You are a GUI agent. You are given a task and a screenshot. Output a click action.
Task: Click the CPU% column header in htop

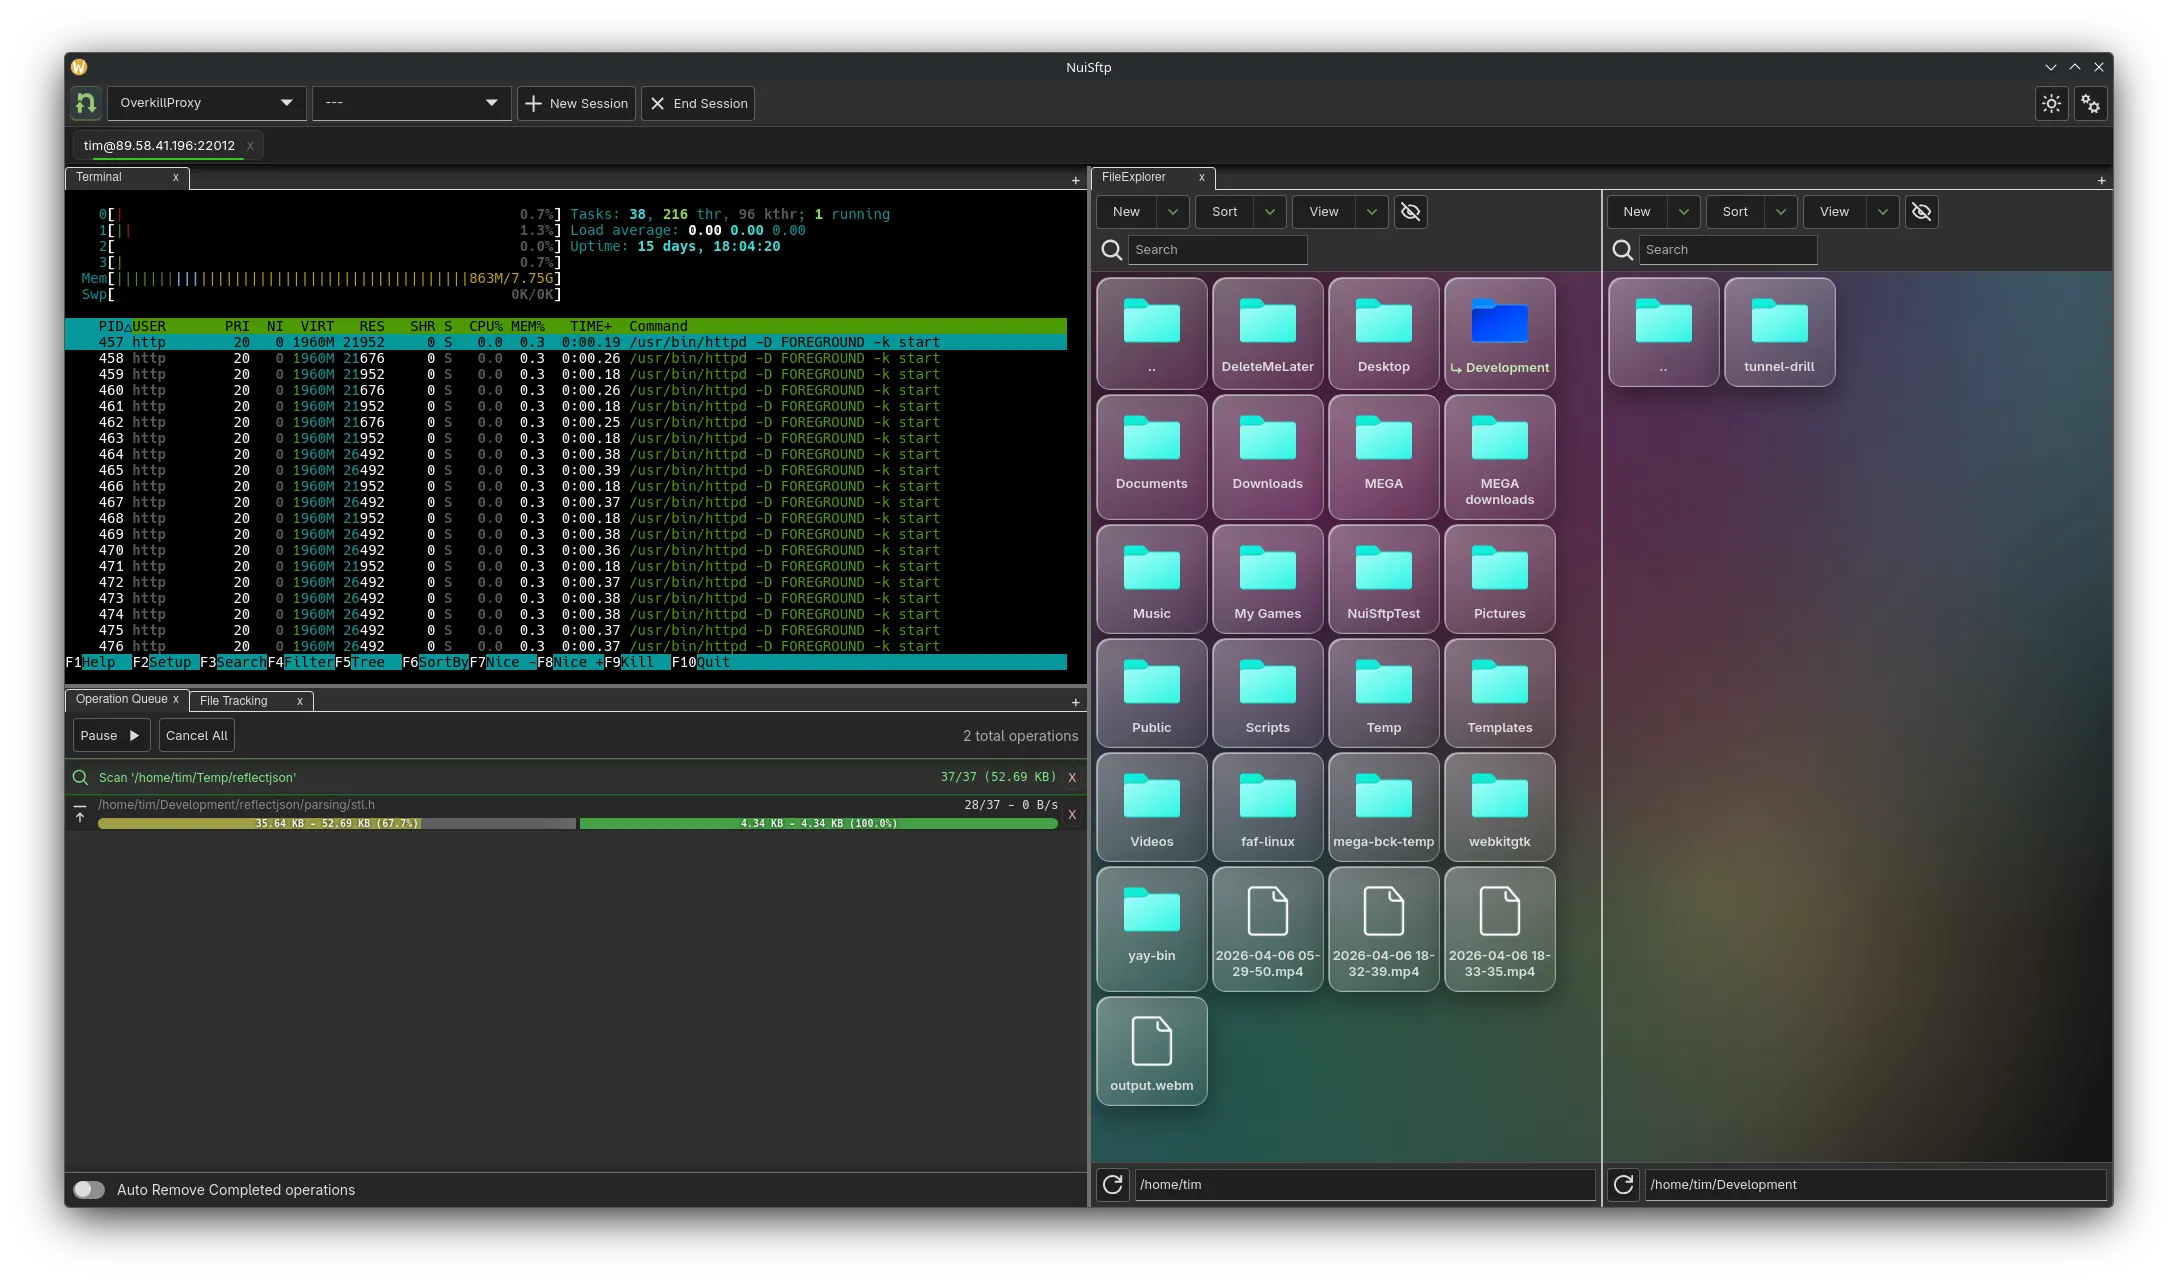[x=485, y=327]
